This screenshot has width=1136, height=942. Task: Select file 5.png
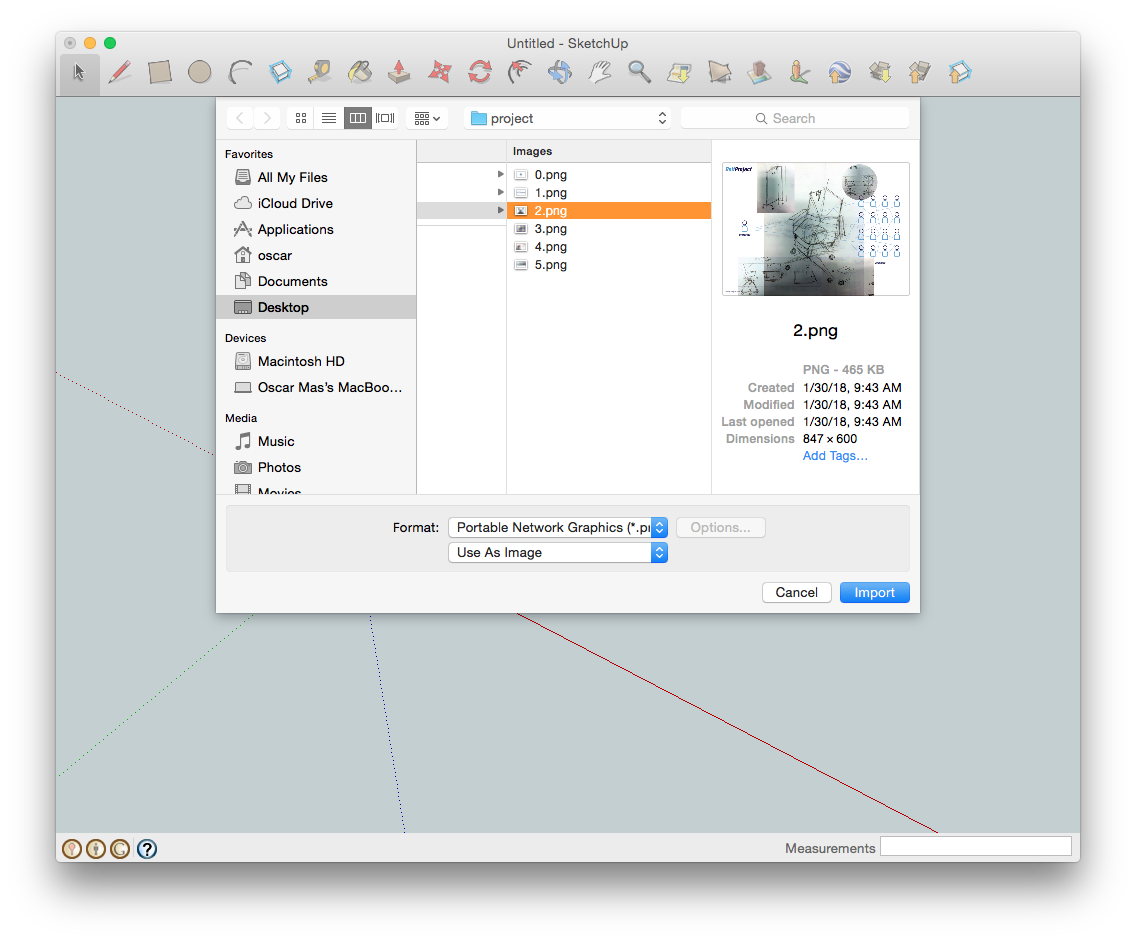click(x=609, y=265)
